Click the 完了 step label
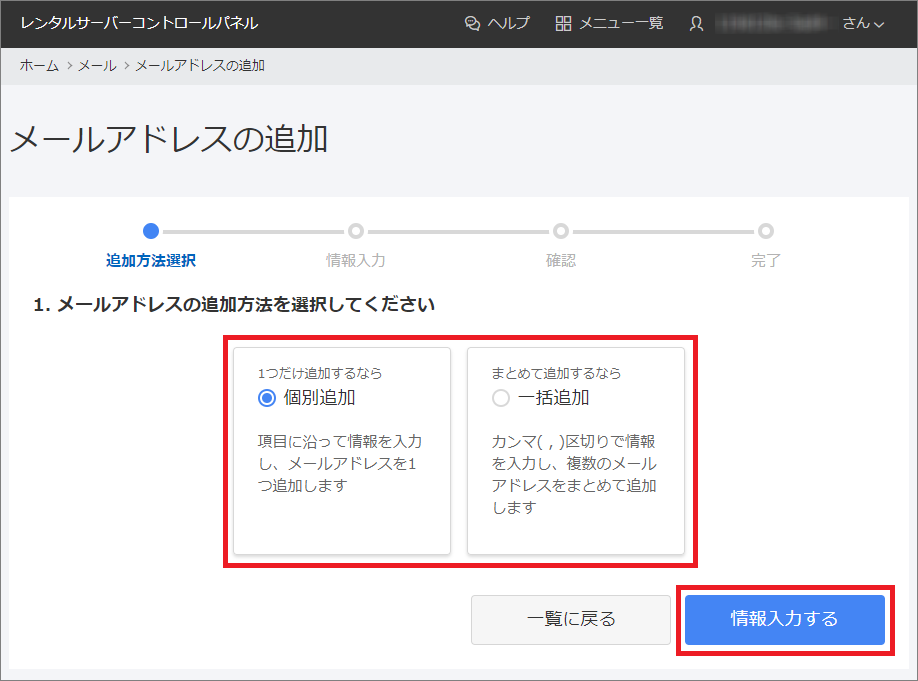Image resolution: width=918 pixels, height=681 pixels. (766, 261)
